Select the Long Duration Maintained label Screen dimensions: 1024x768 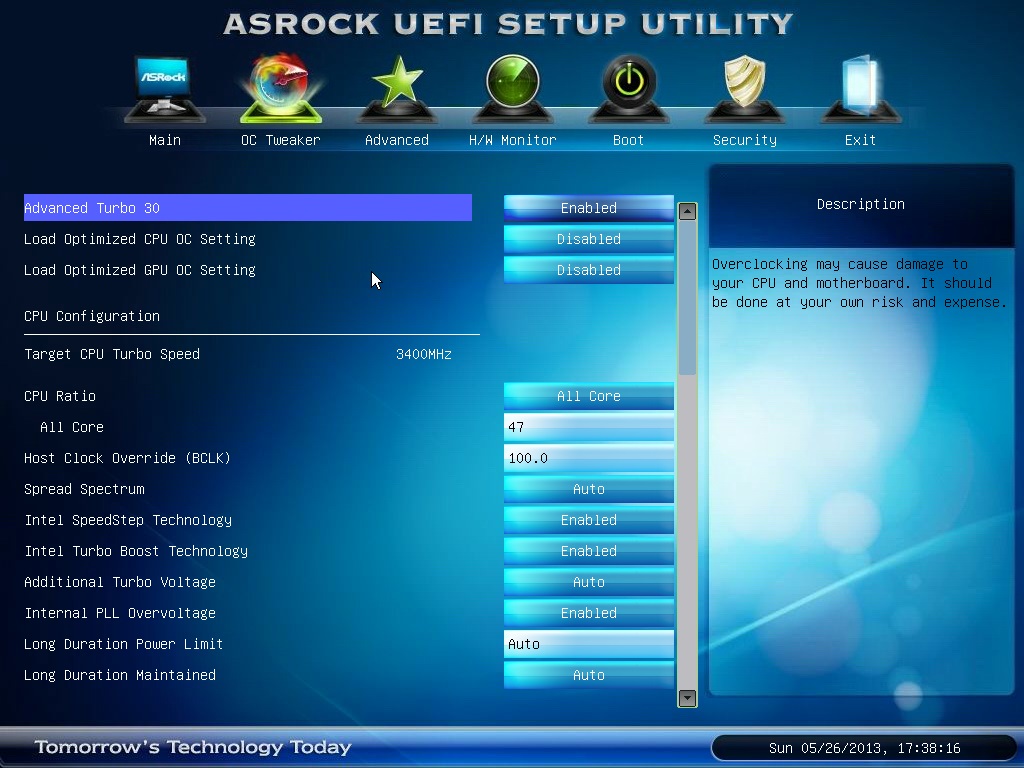120,675
